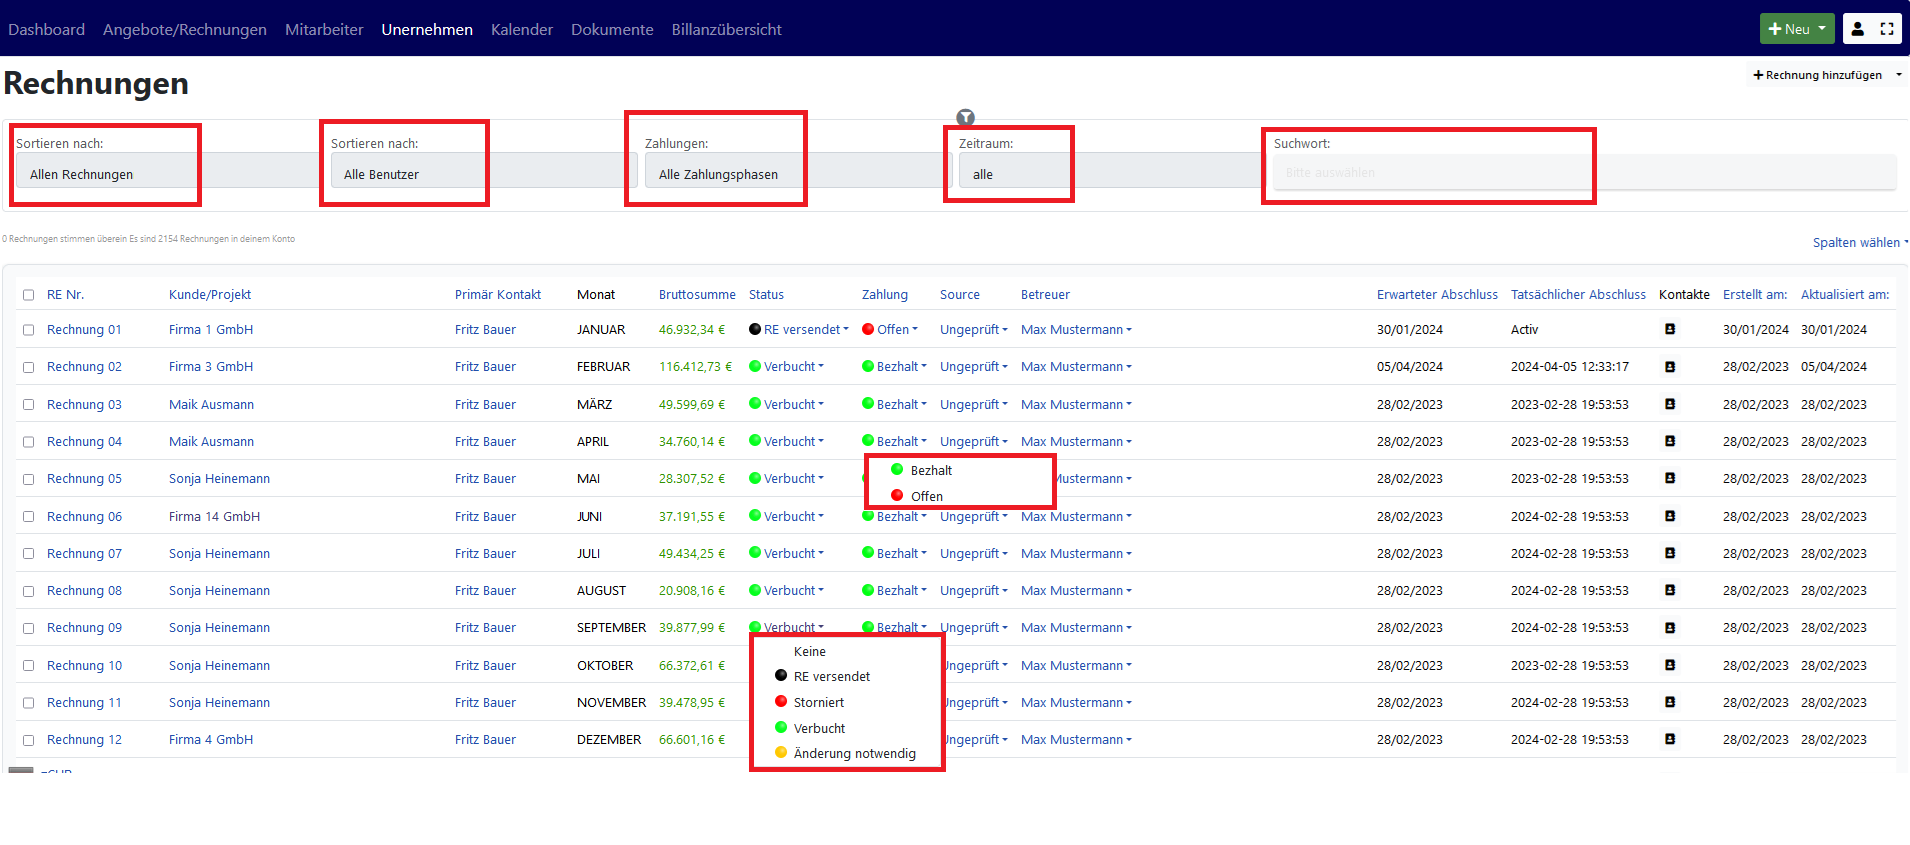Open the Firma 3 GmbH customer link
The width and height of the screenshot is (1910, 845).
[x=211, y=367]
